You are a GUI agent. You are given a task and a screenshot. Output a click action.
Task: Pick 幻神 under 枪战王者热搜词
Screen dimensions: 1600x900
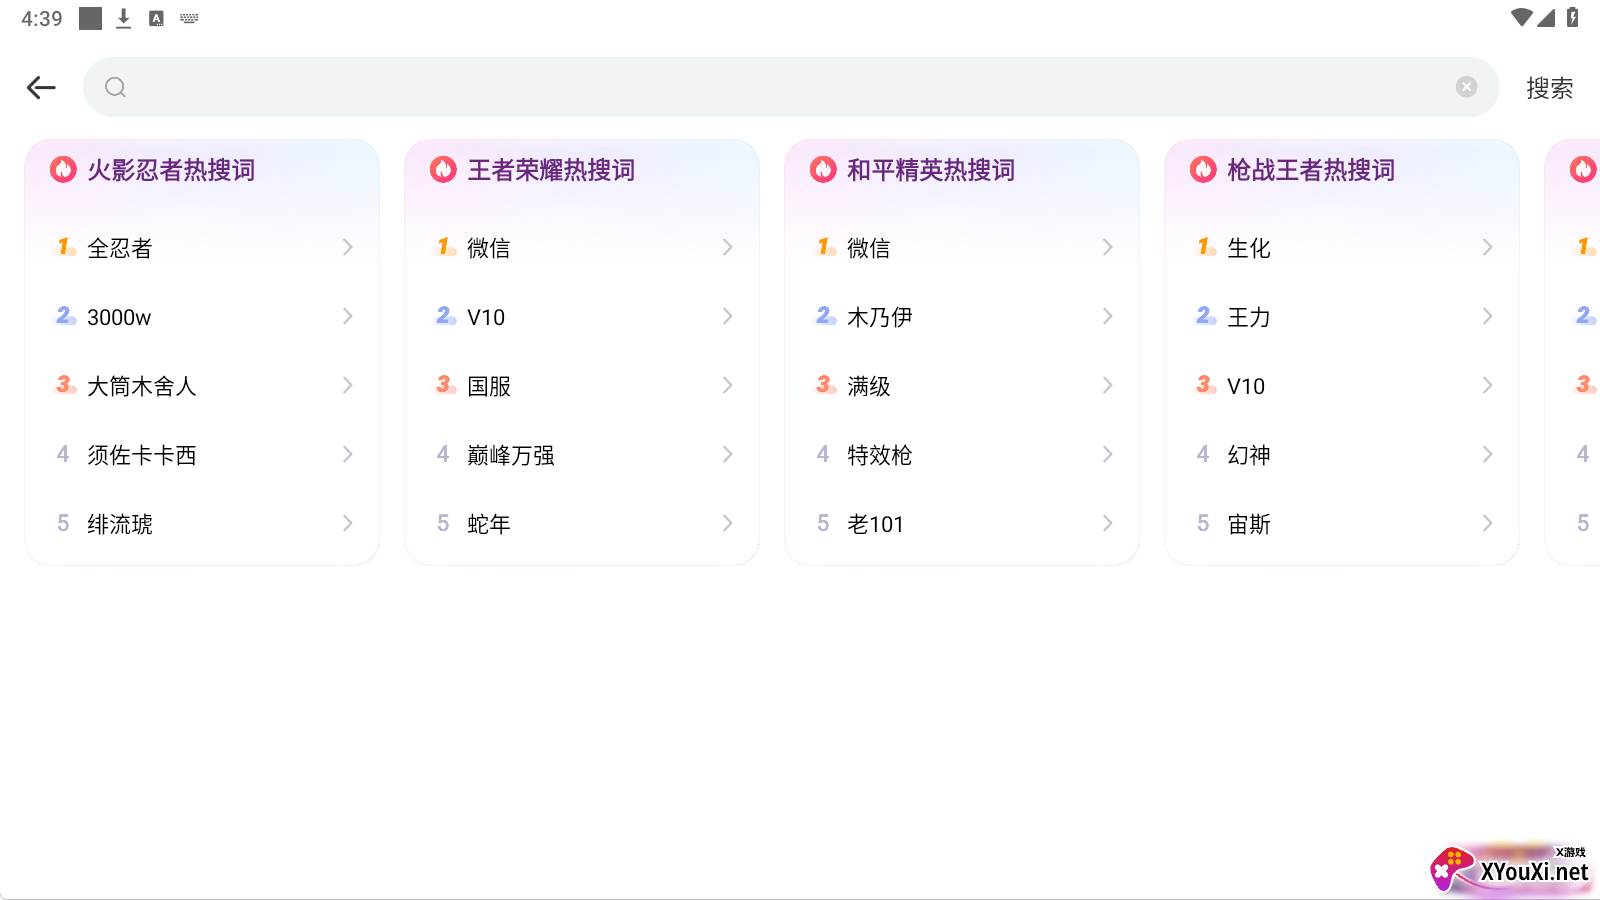1248,455
